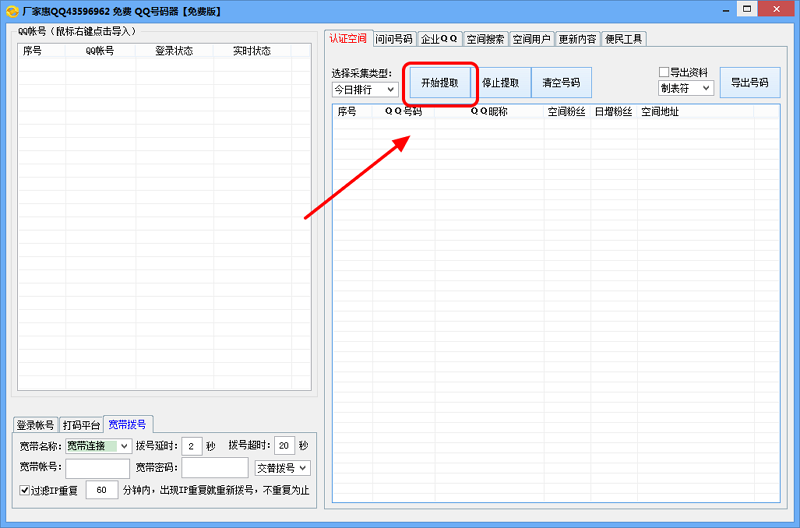Open the 问问号码 tab
The image size is (800, 528).
click(394, 39)
